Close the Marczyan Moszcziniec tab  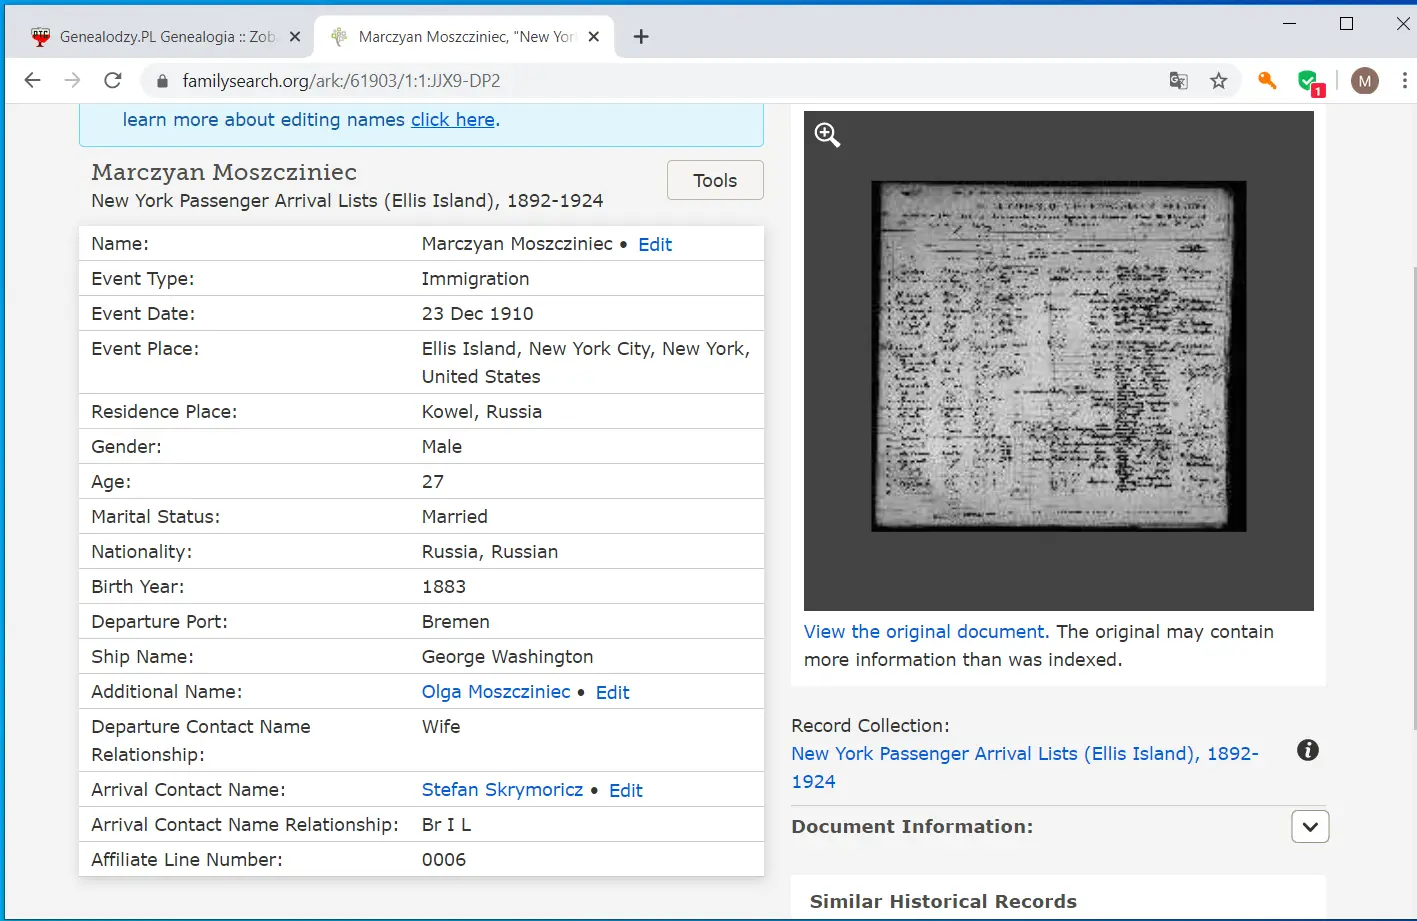click(594, 37)
